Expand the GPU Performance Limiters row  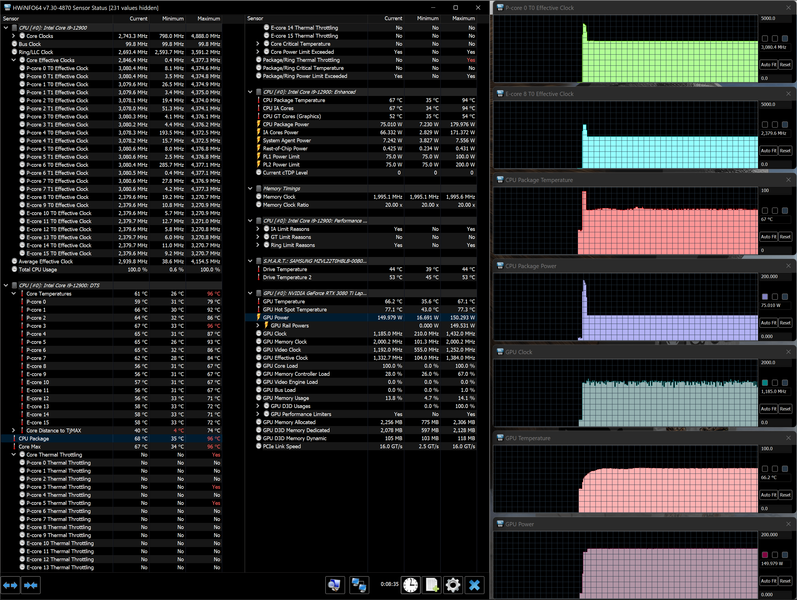point(258,414)
